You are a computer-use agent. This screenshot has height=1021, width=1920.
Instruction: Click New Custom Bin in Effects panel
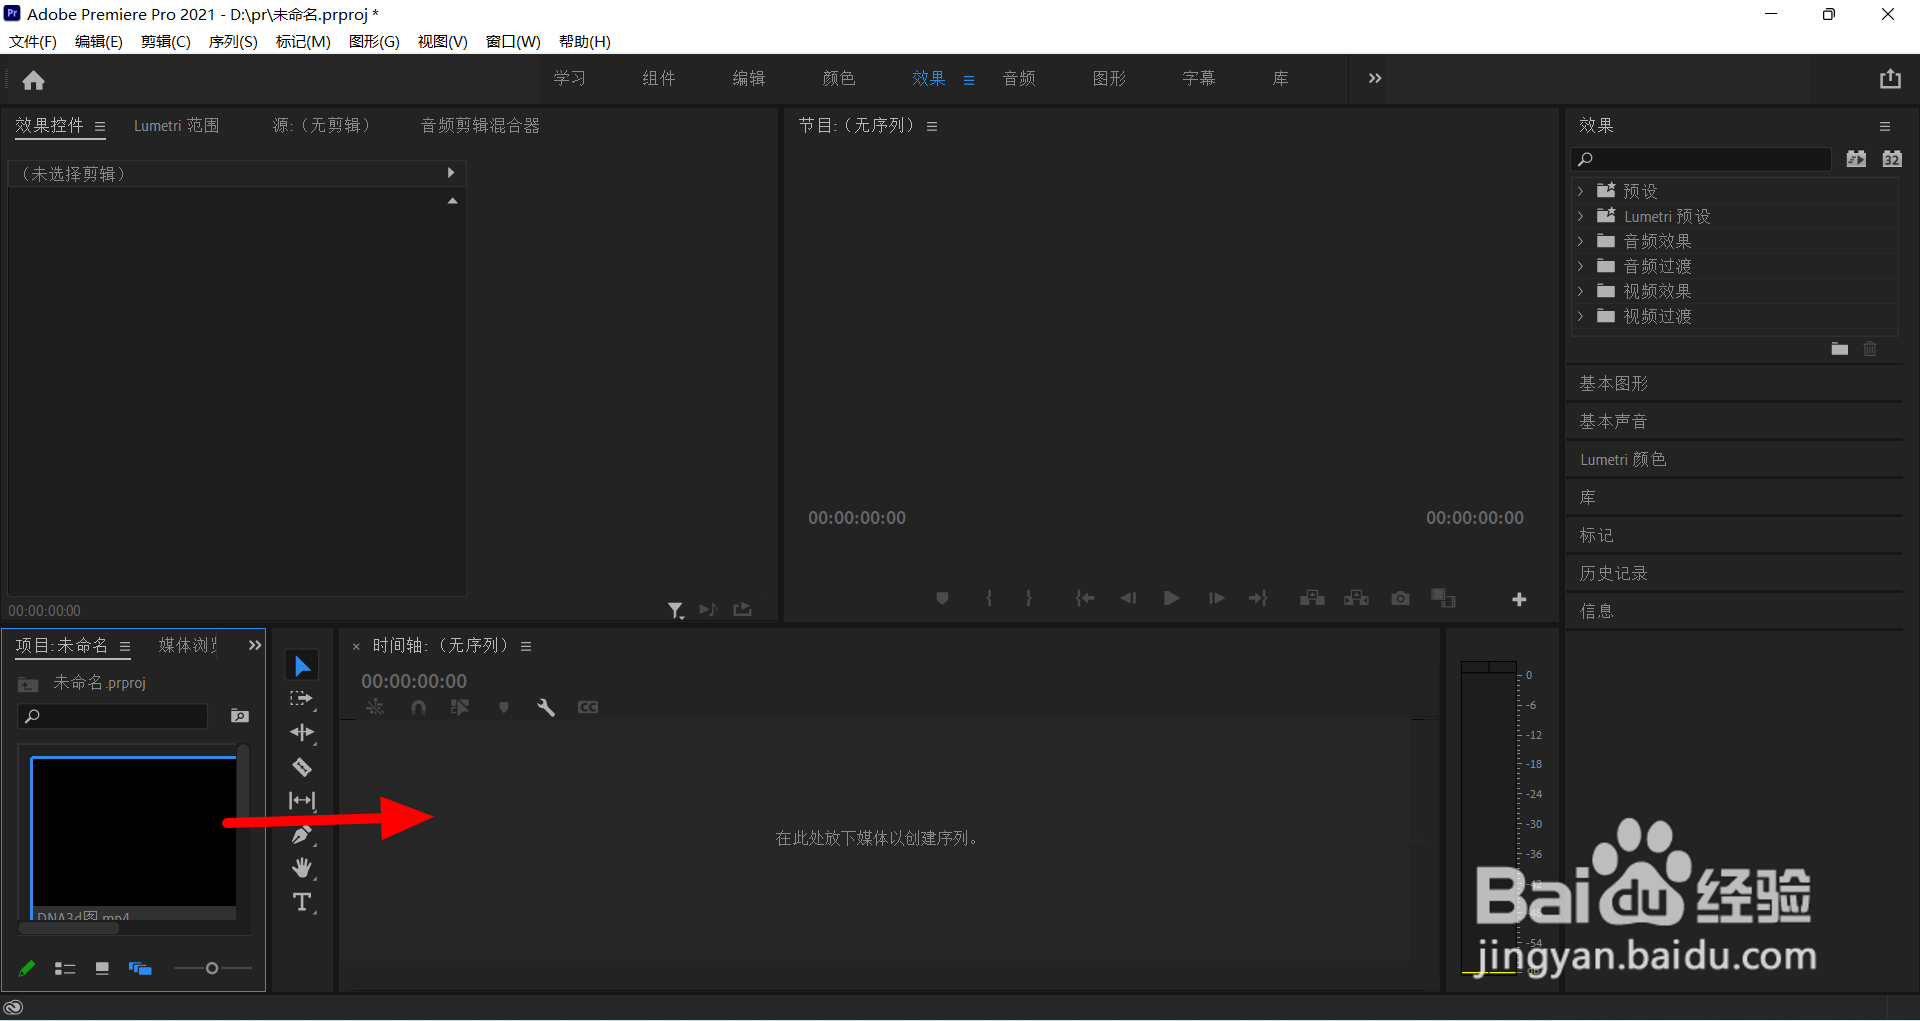[1839, 349]
